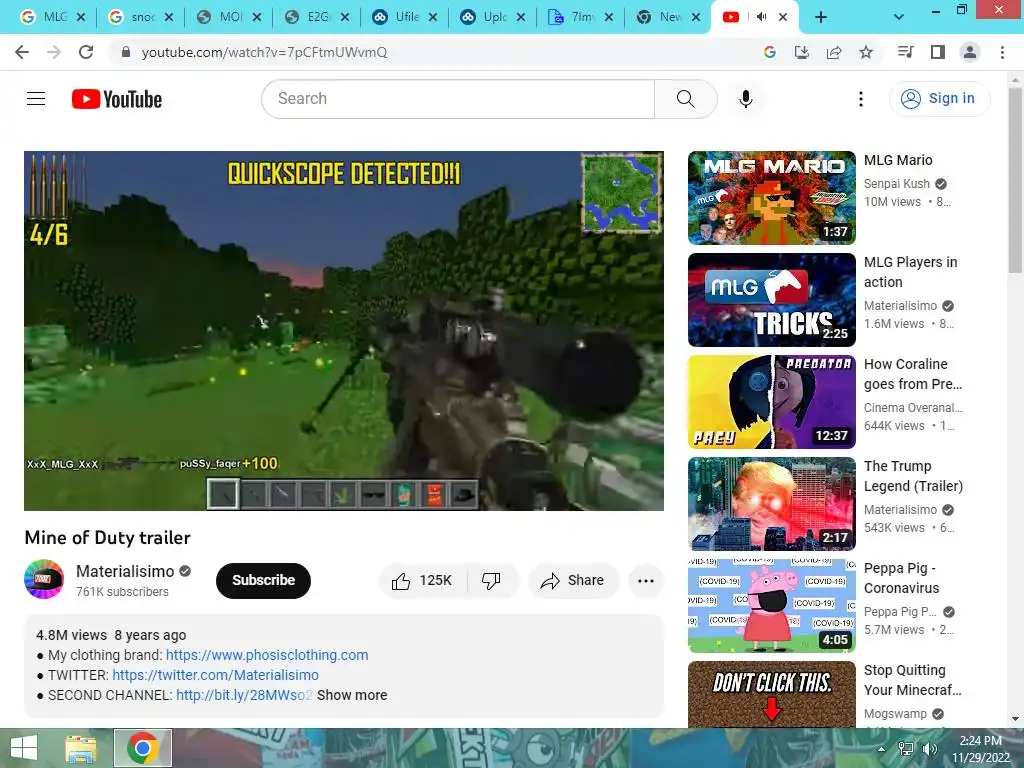Image resolution: width=1024 pixels, height=768 pixels.
Task: Open Don't Click This video thumbnail
Action: [x=771, y=694]
